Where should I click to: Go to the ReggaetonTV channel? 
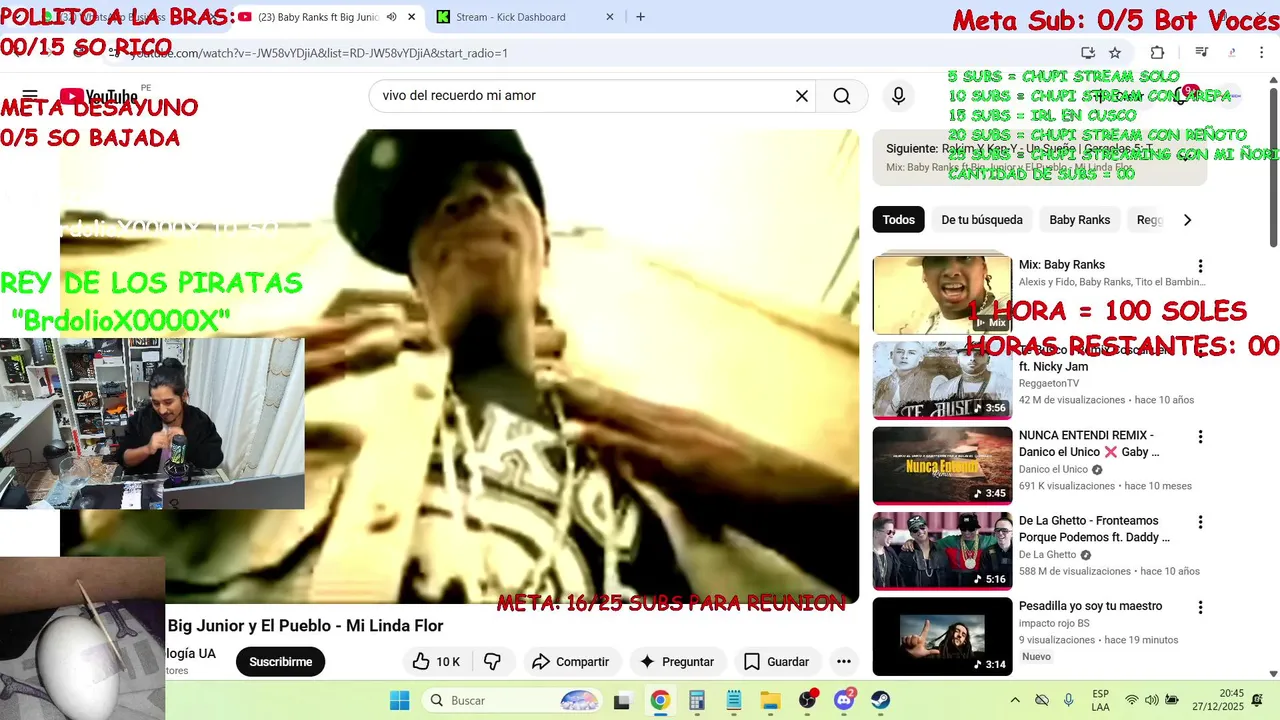[1049, 383]
